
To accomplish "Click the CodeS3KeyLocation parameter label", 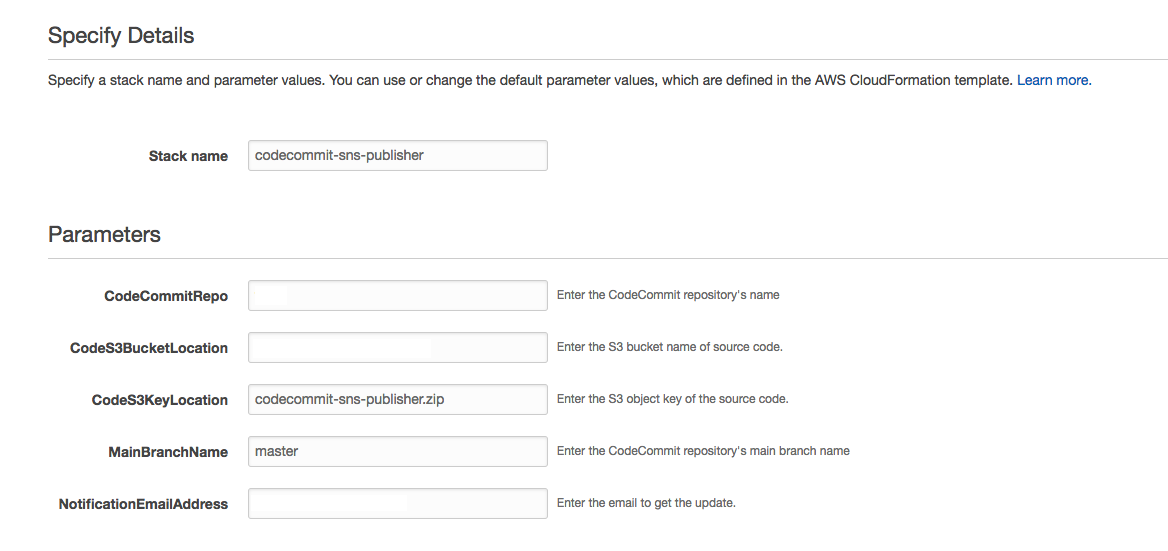I will [160, 400].
